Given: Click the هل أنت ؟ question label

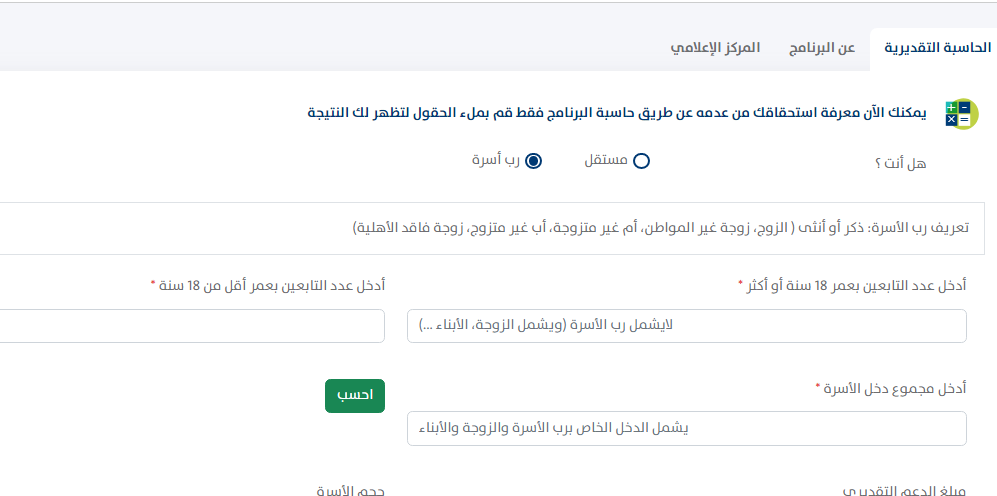Looking at the screenshot, I should point(900,163).
